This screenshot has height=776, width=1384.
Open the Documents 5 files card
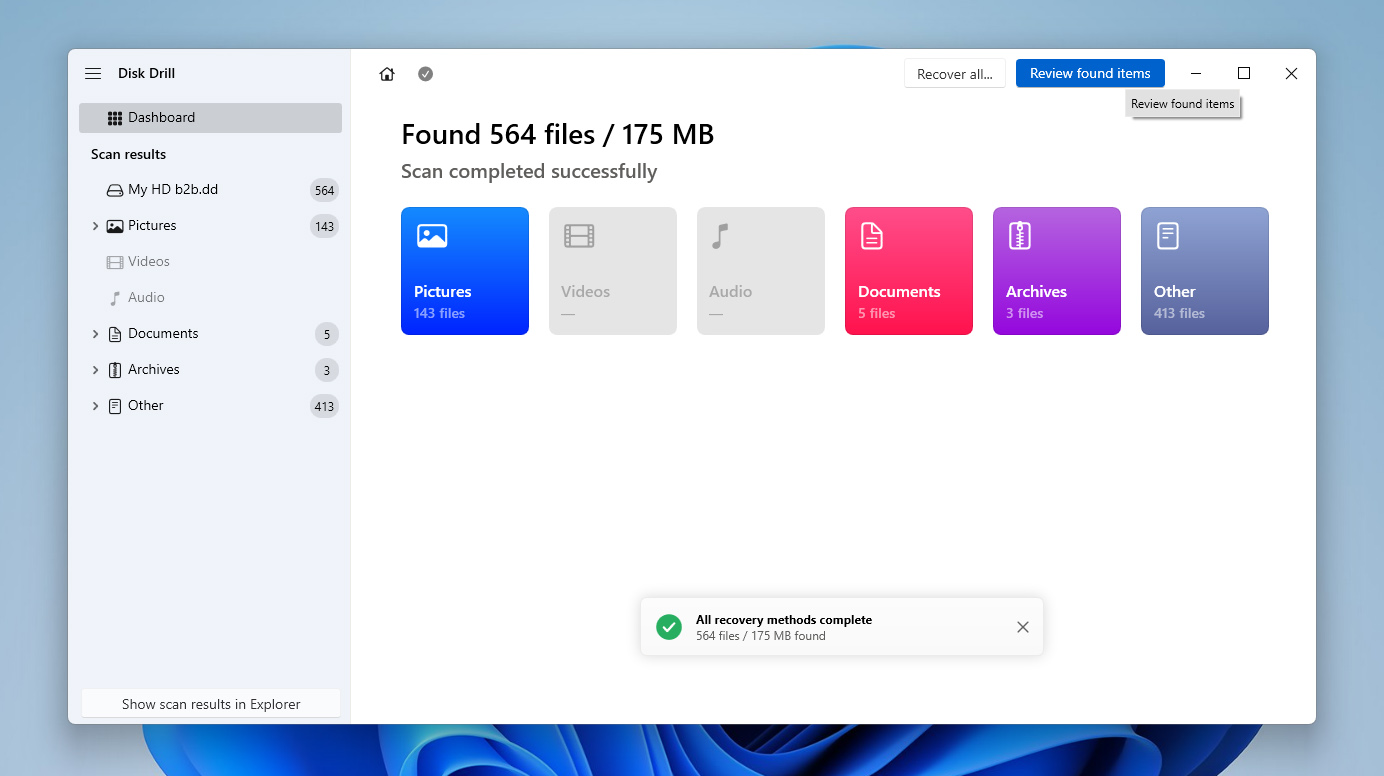(909, 271)
